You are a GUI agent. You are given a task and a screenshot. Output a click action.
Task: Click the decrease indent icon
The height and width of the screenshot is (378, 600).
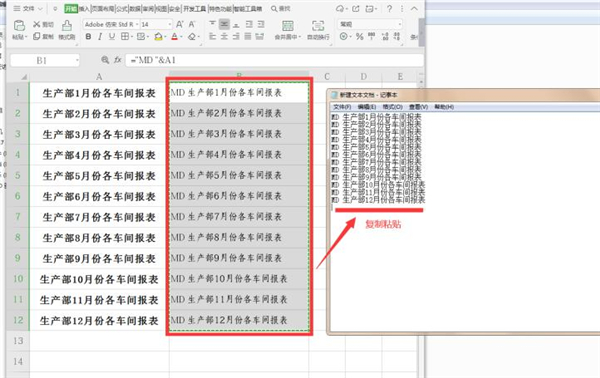[x=249, y=24]
